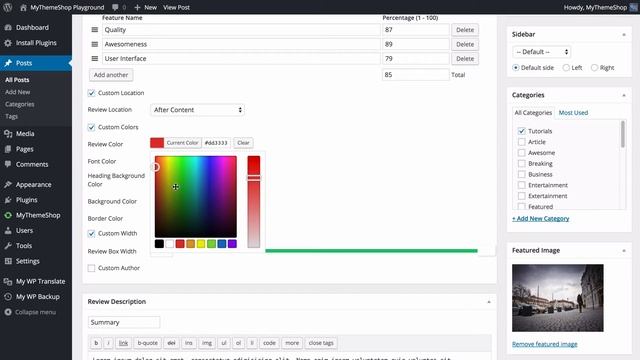This screenshot has height=360, width=640.
Task: Click the Dashboard icon in sidebar
Action: pyautogui.click(x=8, y=27)
